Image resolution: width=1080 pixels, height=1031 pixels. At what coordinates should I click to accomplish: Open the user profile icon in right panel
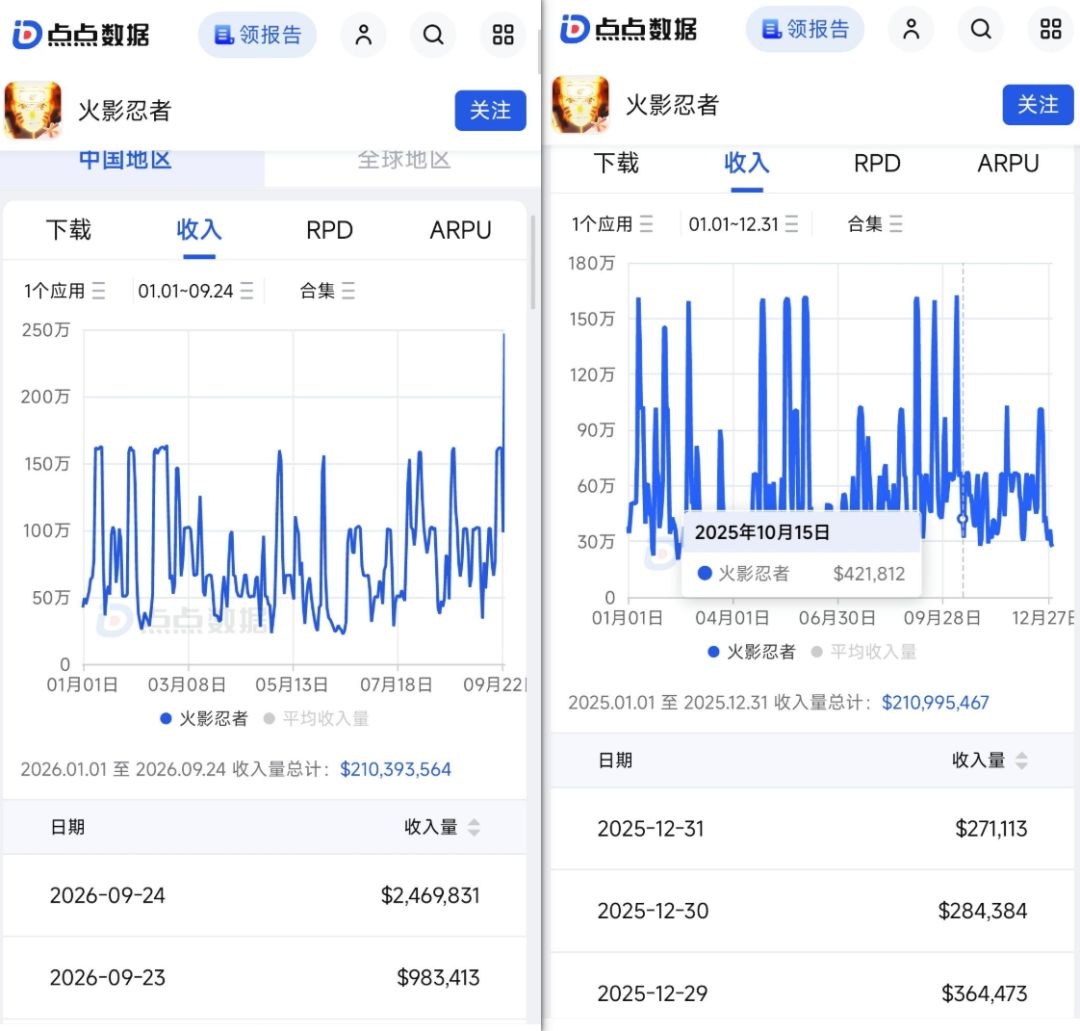(x=911, y=29)
